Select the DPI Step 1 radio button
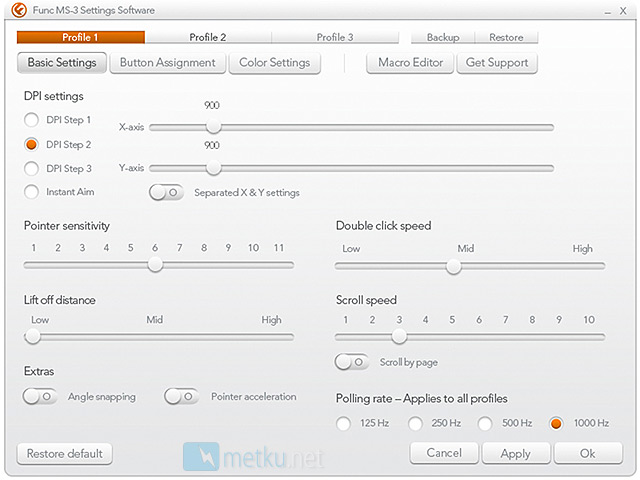The height and width of the screenshot is (480, 640). click(x=31, y=120)
